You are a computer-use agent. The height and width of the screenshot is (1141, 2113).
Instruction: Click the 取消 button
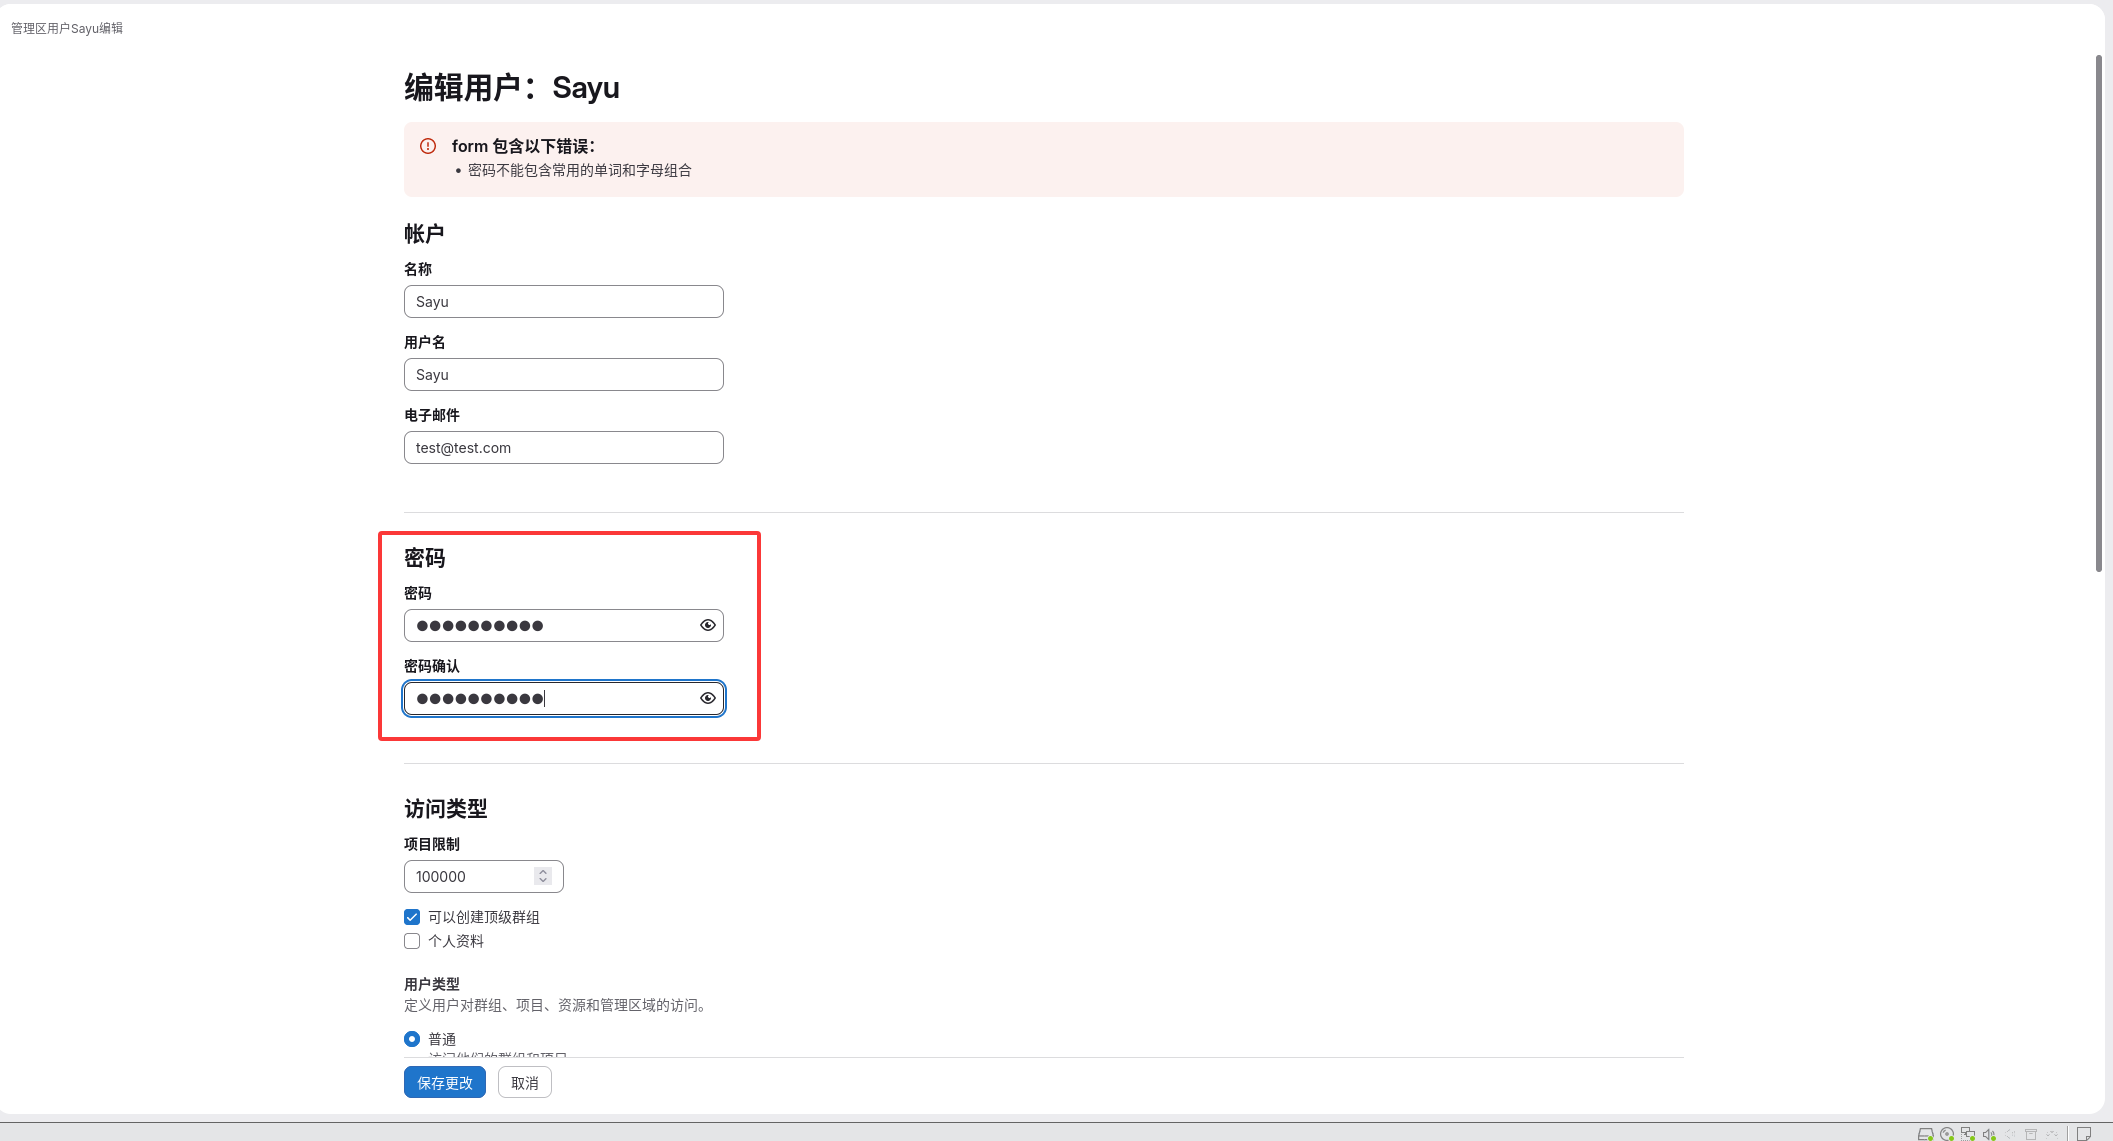[524, 1082]
